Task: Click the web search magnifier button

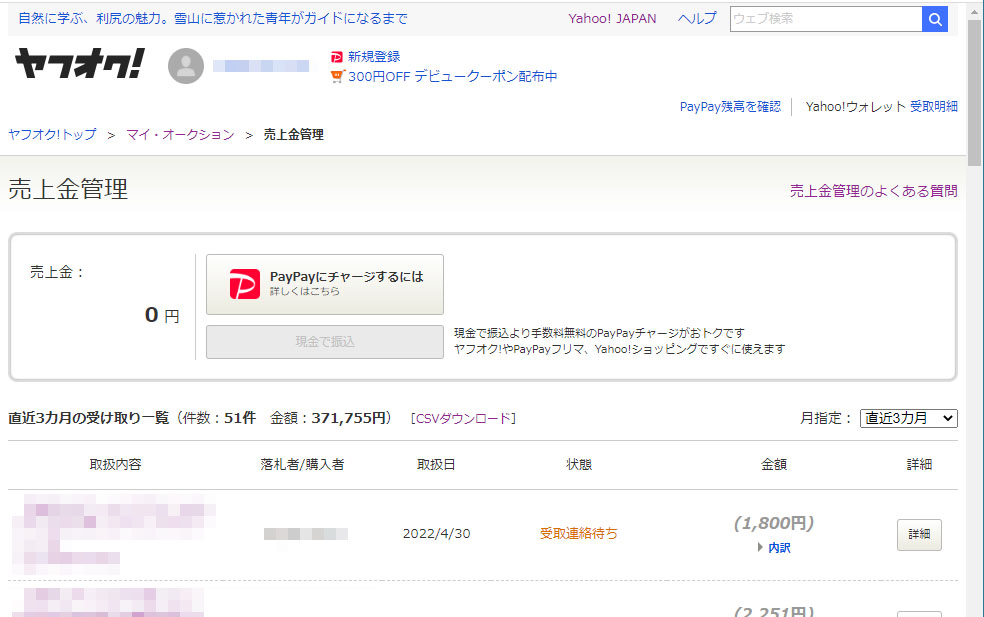Action: (x=934, y=19)
